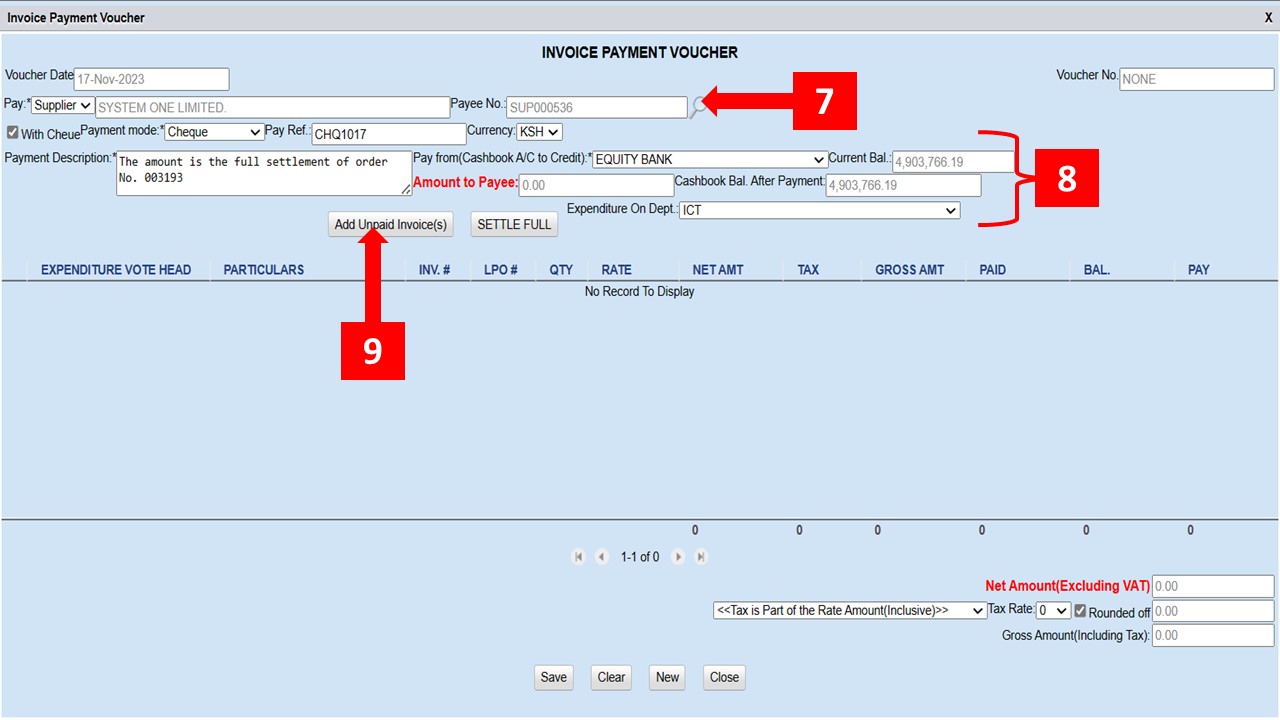Go to previous page of records
Viewport: 1280px width, 720px height.
pyautogui.click(x=601, y=557)
